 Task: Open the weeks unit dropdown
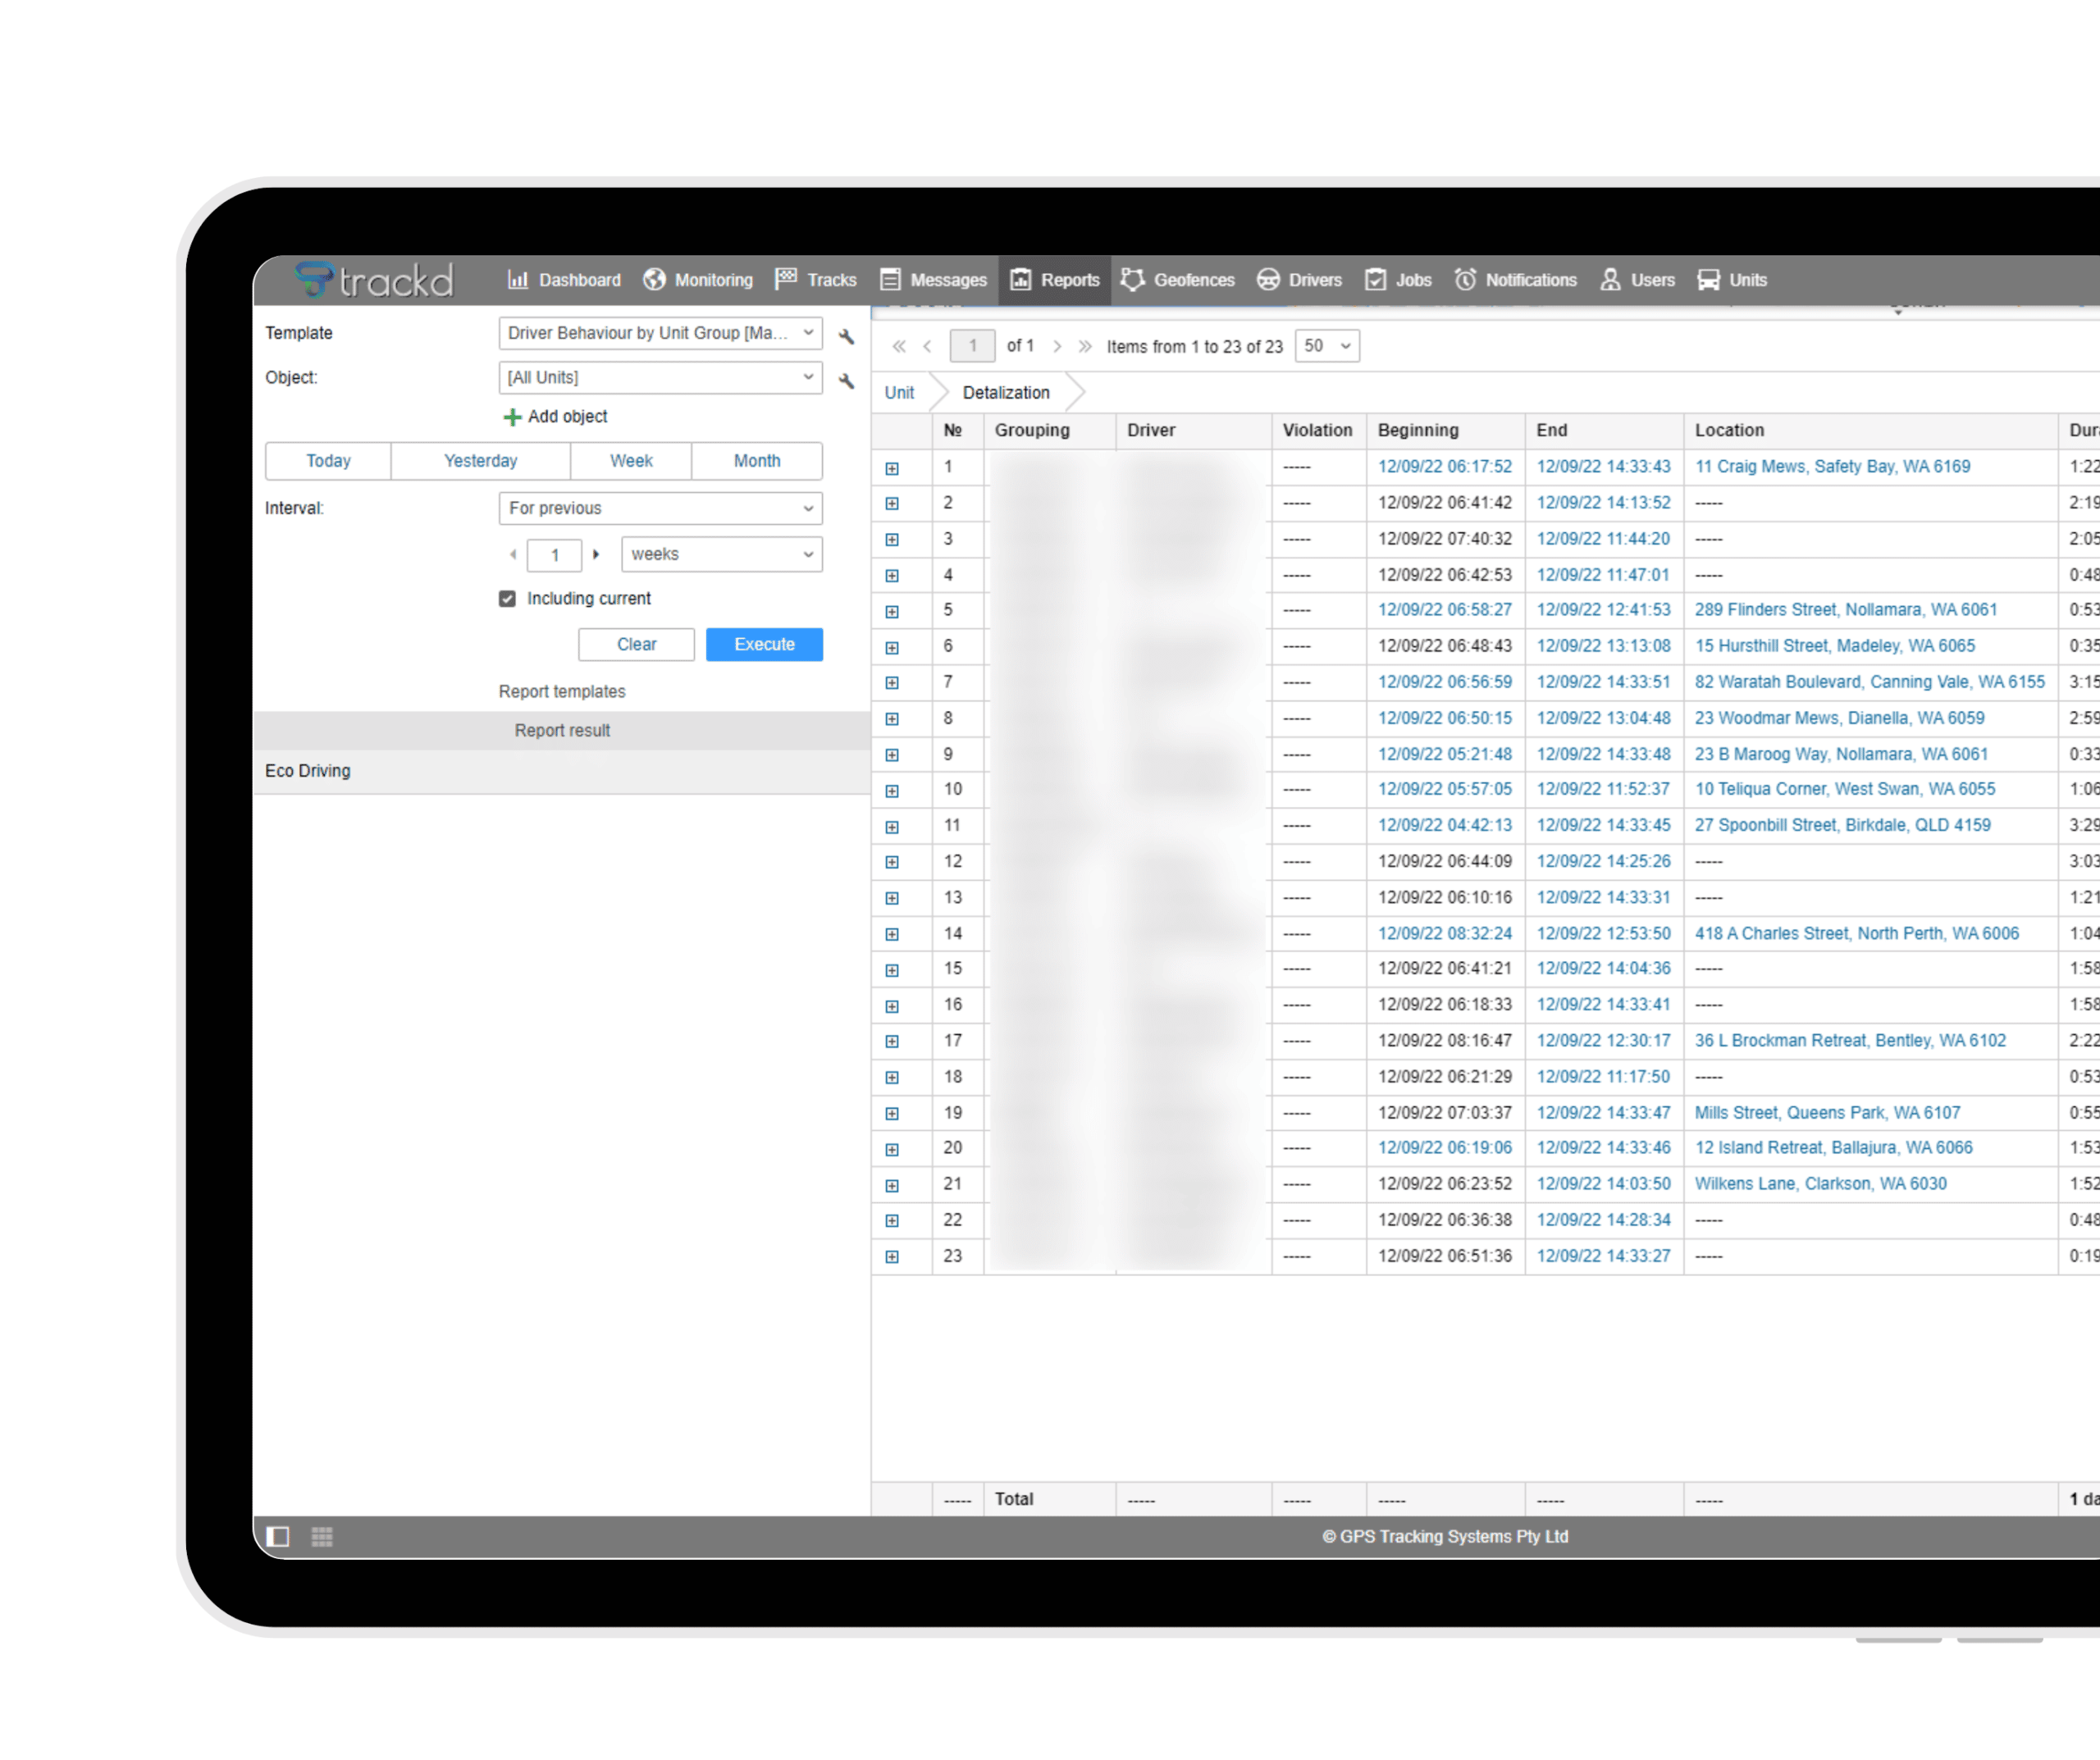721,554
